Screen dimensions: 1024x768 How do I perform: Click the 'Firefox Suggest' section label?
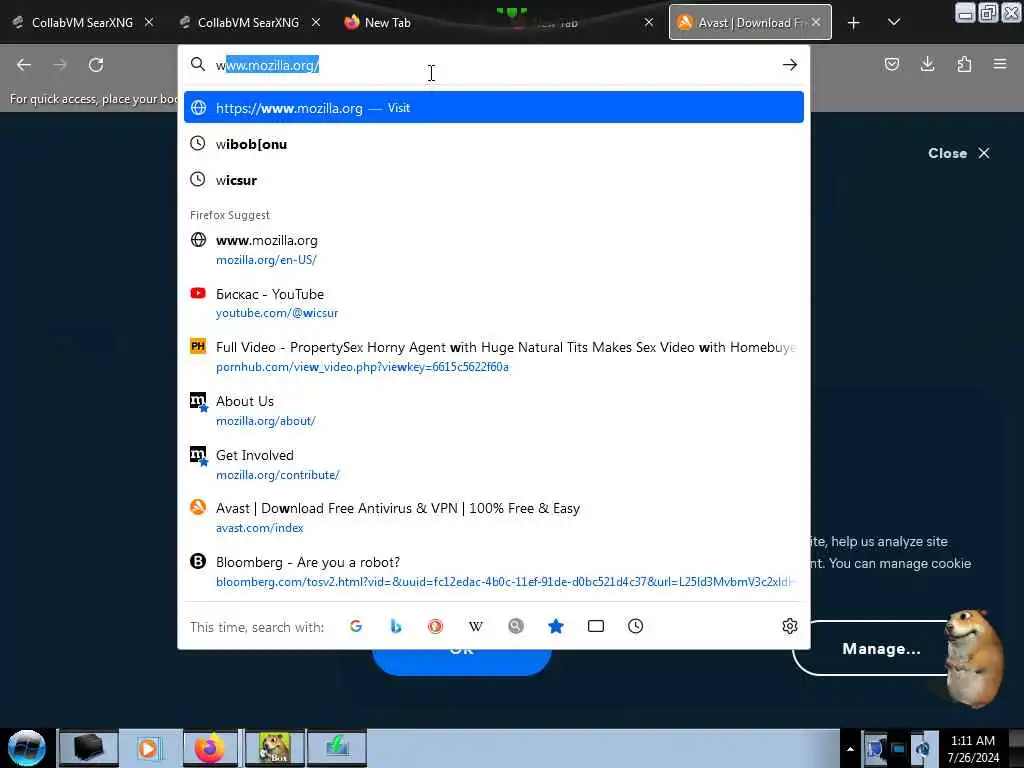(x=229, y=215)
